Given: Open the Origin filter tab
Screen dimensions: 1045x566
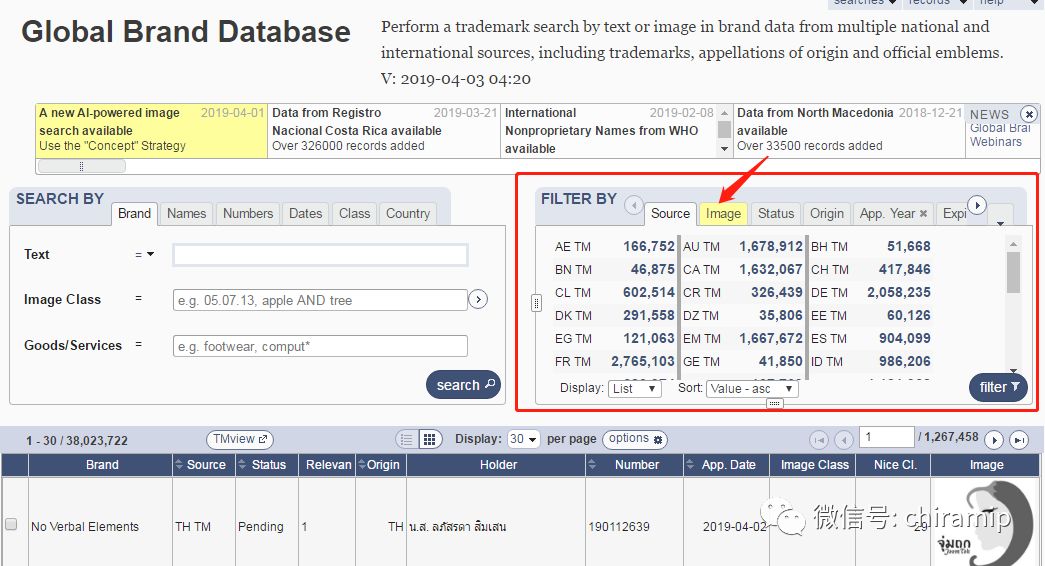Looking at the screenshot, I should click(x=826, y=213).
